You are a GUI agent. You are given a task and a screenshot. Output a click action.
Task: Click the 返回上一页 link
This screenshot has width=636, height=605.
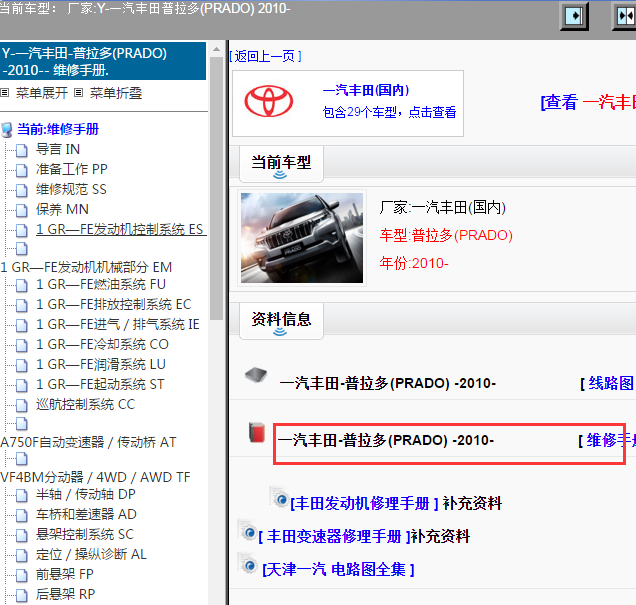click(266, 56)
